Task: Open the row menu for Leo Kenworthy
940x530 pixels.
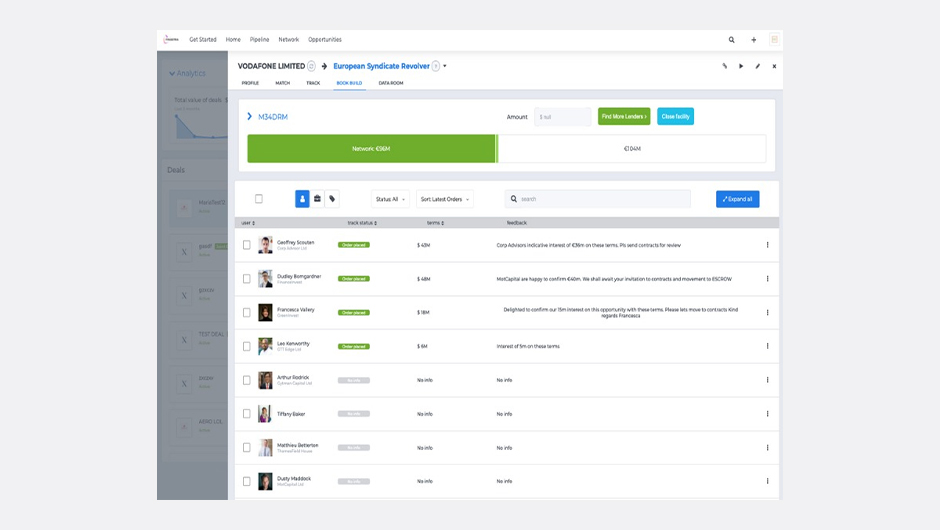Action: coord(767,346)
